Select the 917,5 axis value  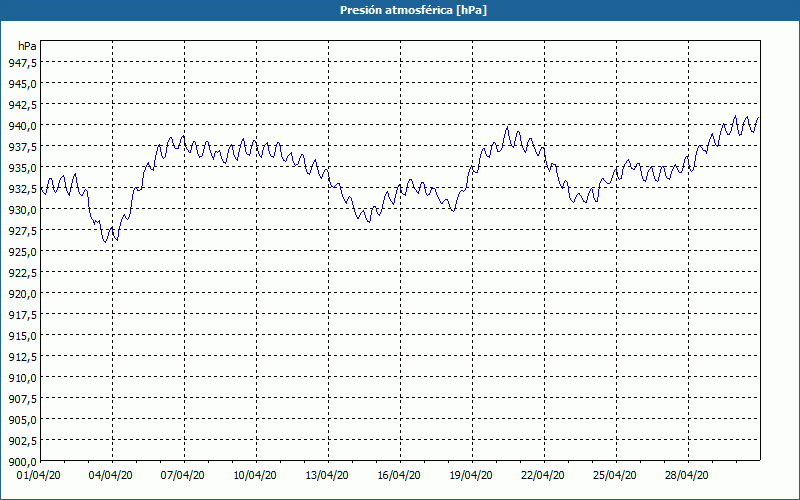[x=22, y=315]
